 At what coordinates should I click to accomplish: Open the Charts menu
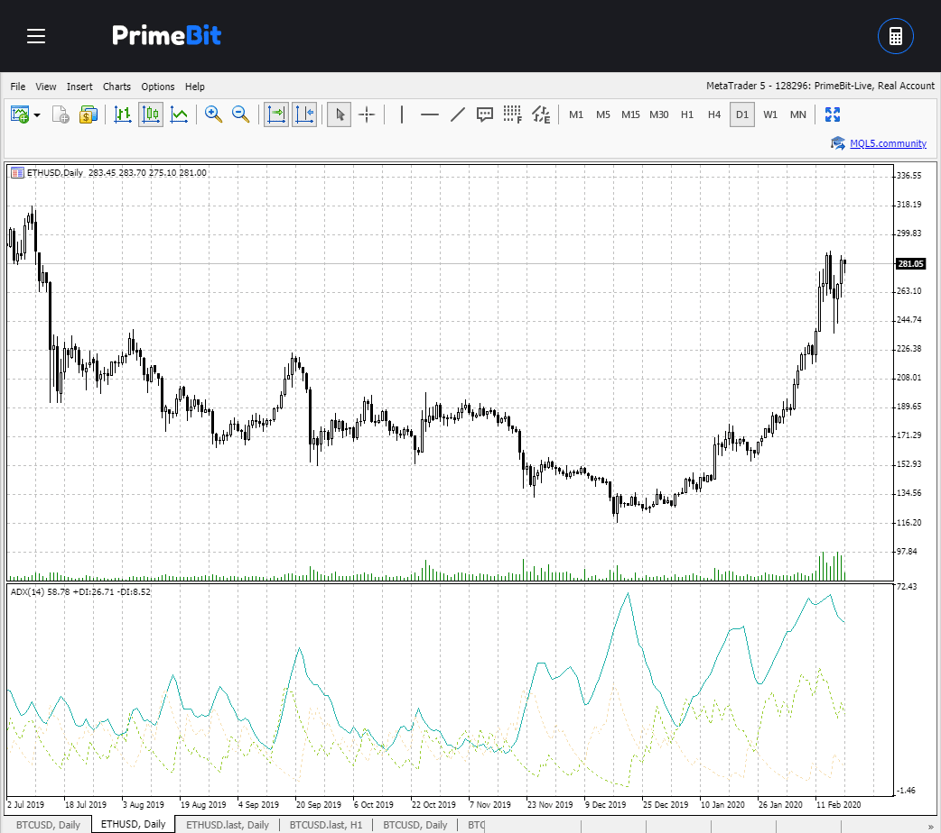click(117, 87)
